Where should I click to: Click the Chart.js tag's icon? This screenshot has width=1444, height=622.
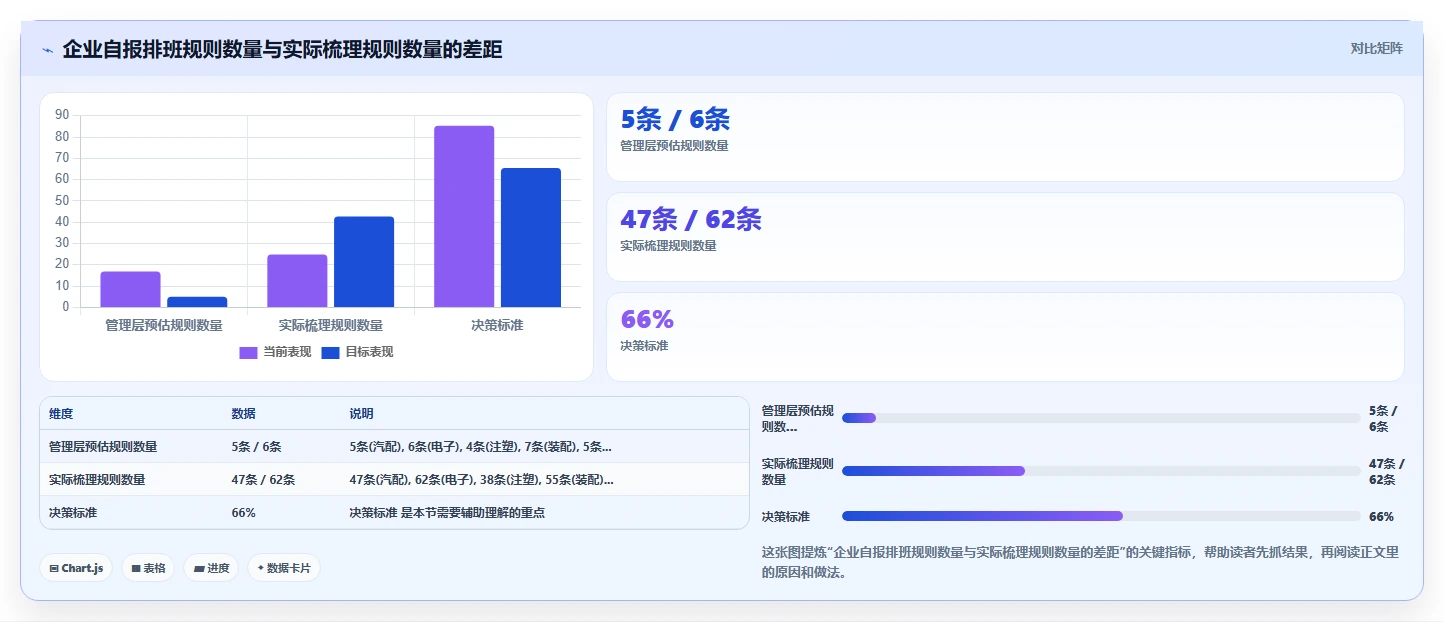pyautogui.click(x=54, y=568)
